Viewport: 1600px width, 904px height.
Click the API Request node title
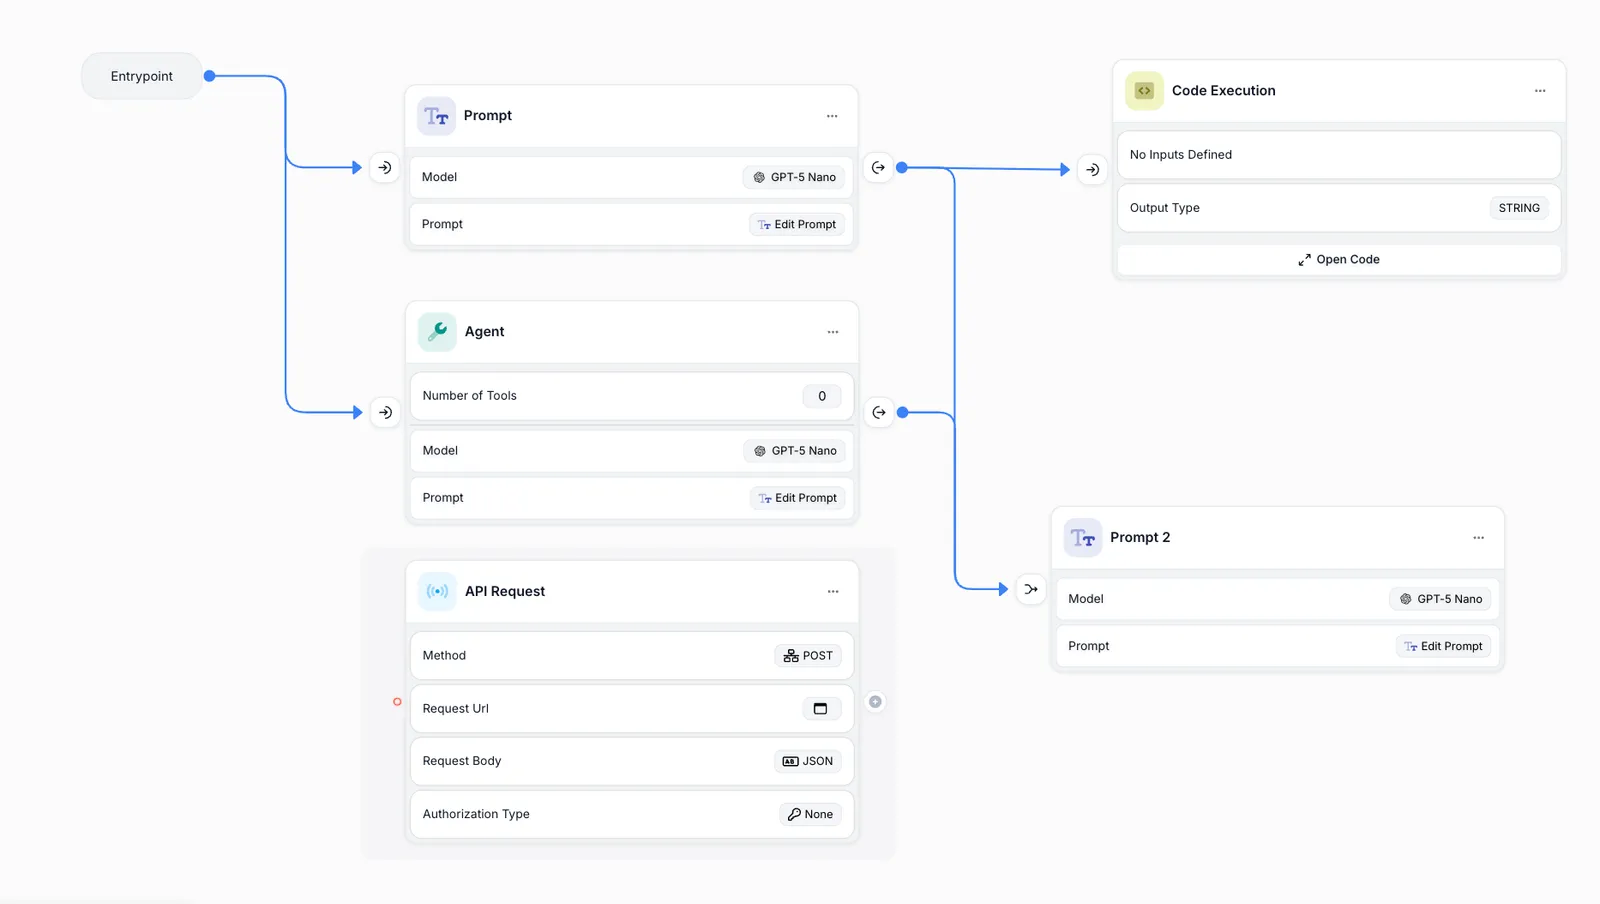pyautogui.click(x=505, y=591)
